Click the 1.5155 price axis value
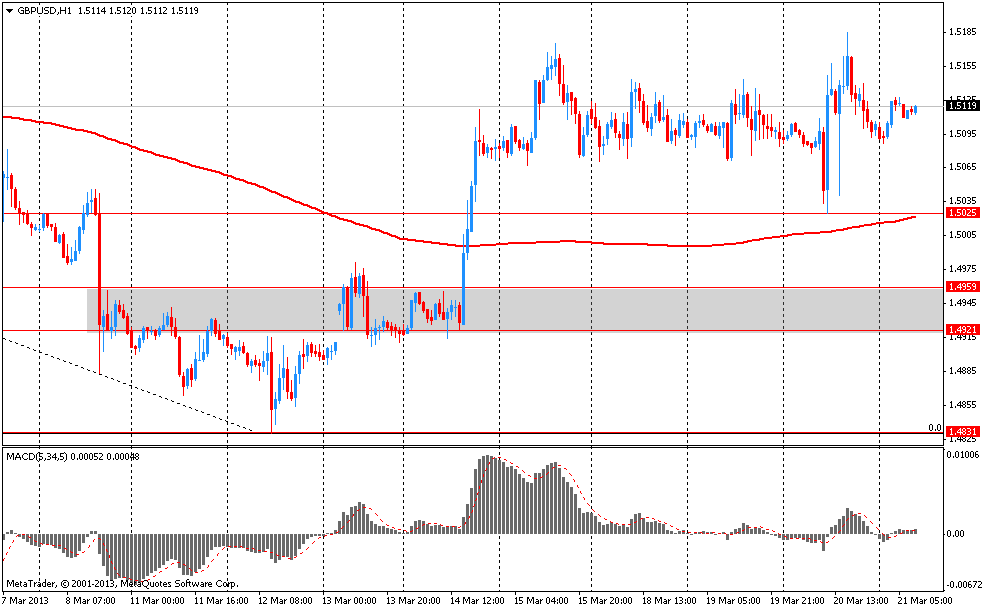Viewport: 983px width, 609px height. (x=962, y=65)
